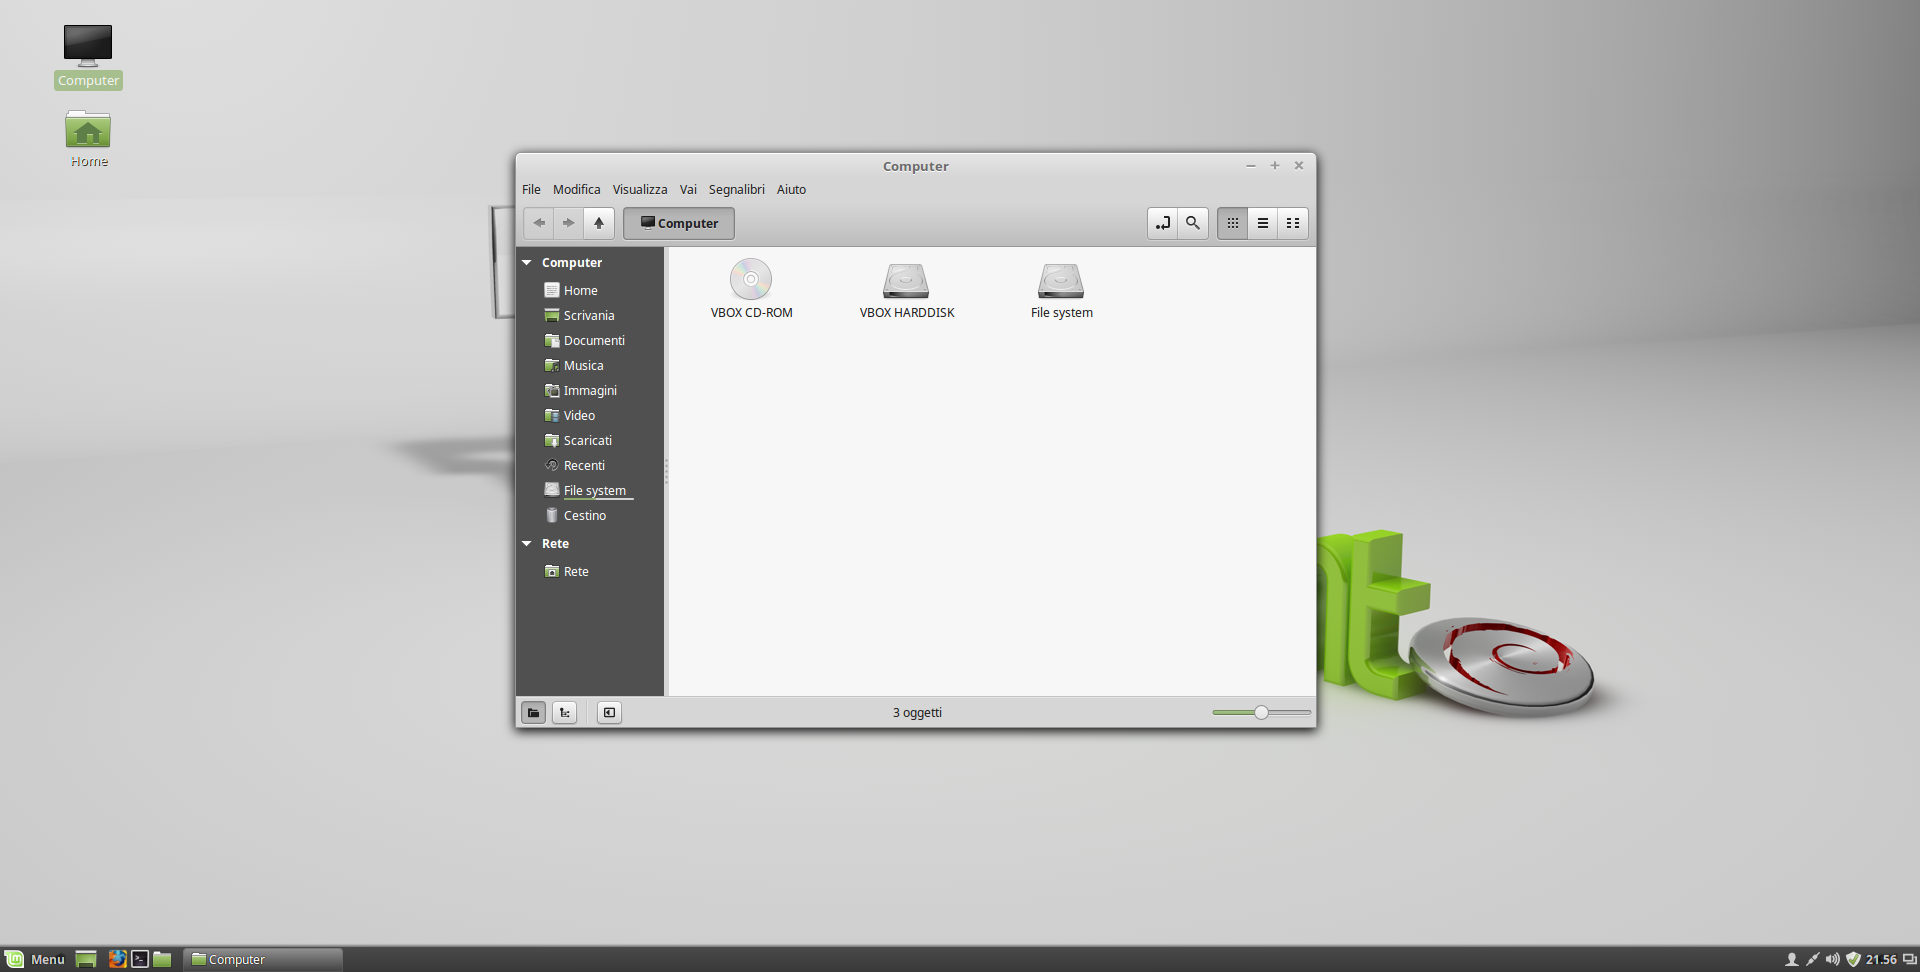Hide the sidebar using status bar button
1920x972 pixels.
tap(609, 713)
